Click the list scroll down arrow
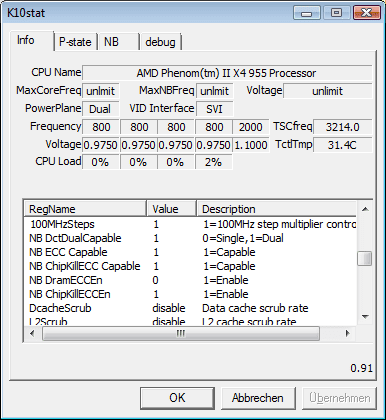Screen dimensions: 386x420 click(x=365, y=317)
